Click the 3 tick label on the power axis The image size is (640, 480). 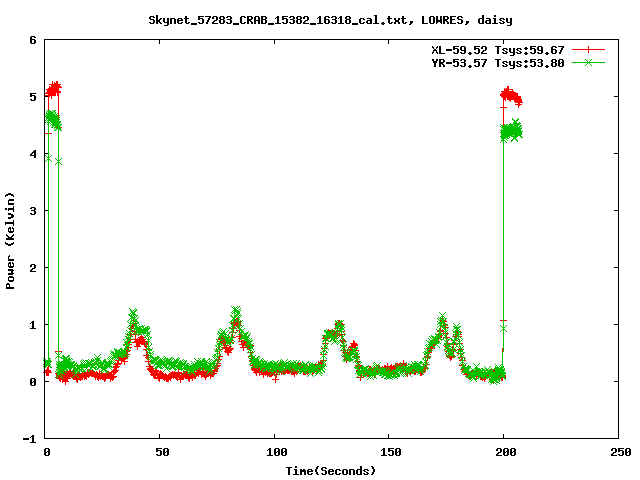(x=33, y=211)
